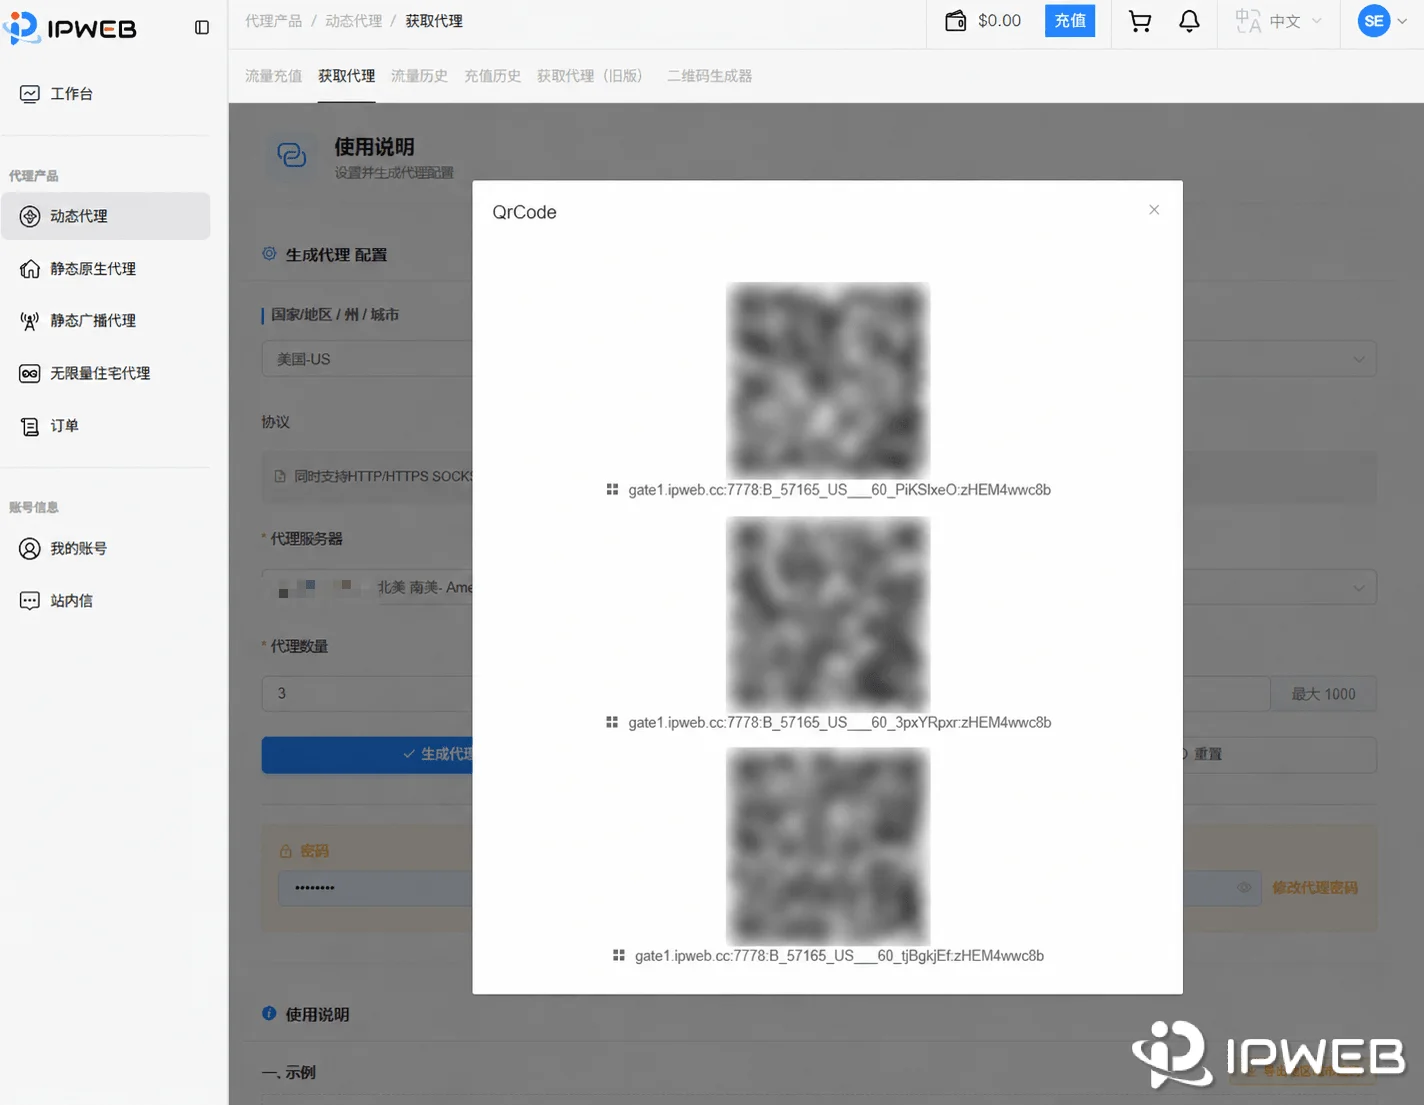Click the 协议 protocol field
The width and height of the screenshot is (1424, 1105).
tap(366, 477)
